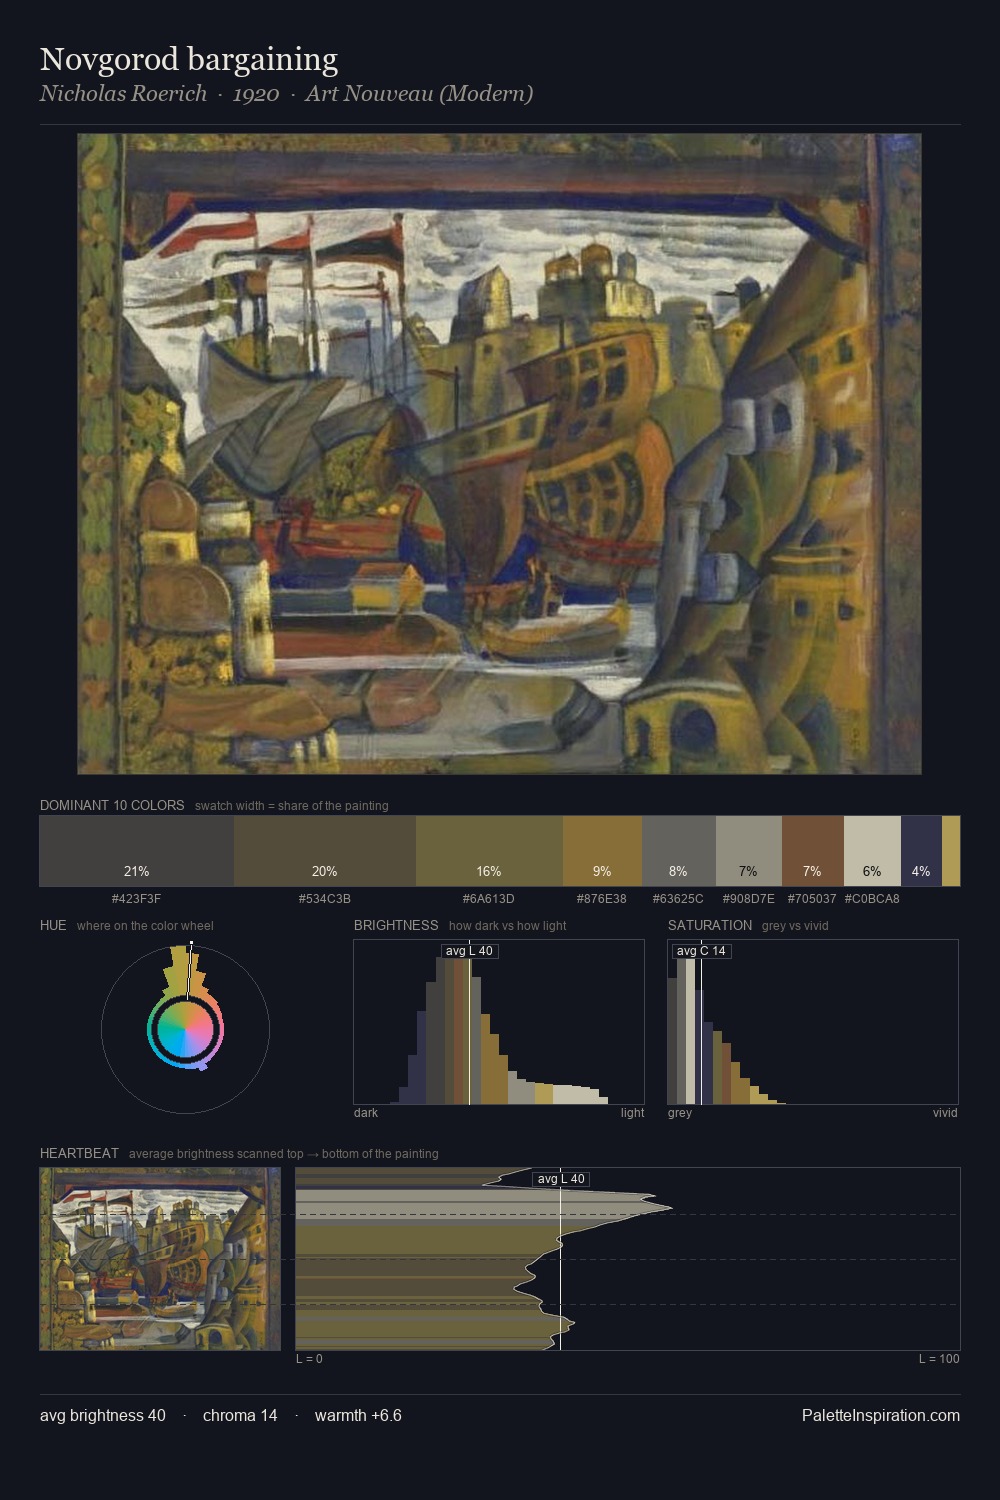The image size is (1000, 1500).
Task: Click hex code label '#876E38'
Action: tap(602, 898)
